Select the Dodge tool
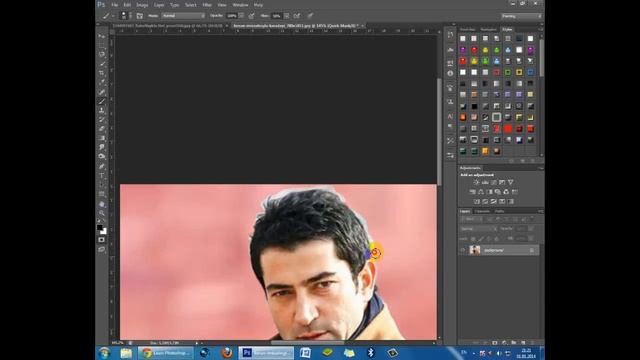The height and width of the screenshot is (360, 640). 102,156
